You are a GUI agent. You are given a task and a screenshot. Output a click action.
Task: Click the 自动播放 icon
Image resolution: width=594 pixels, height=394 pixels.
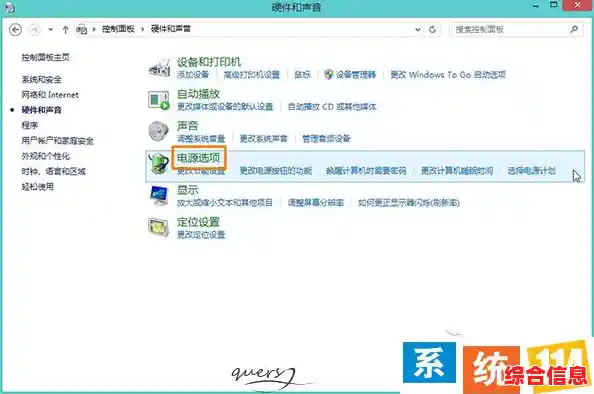tap(158, 100)
